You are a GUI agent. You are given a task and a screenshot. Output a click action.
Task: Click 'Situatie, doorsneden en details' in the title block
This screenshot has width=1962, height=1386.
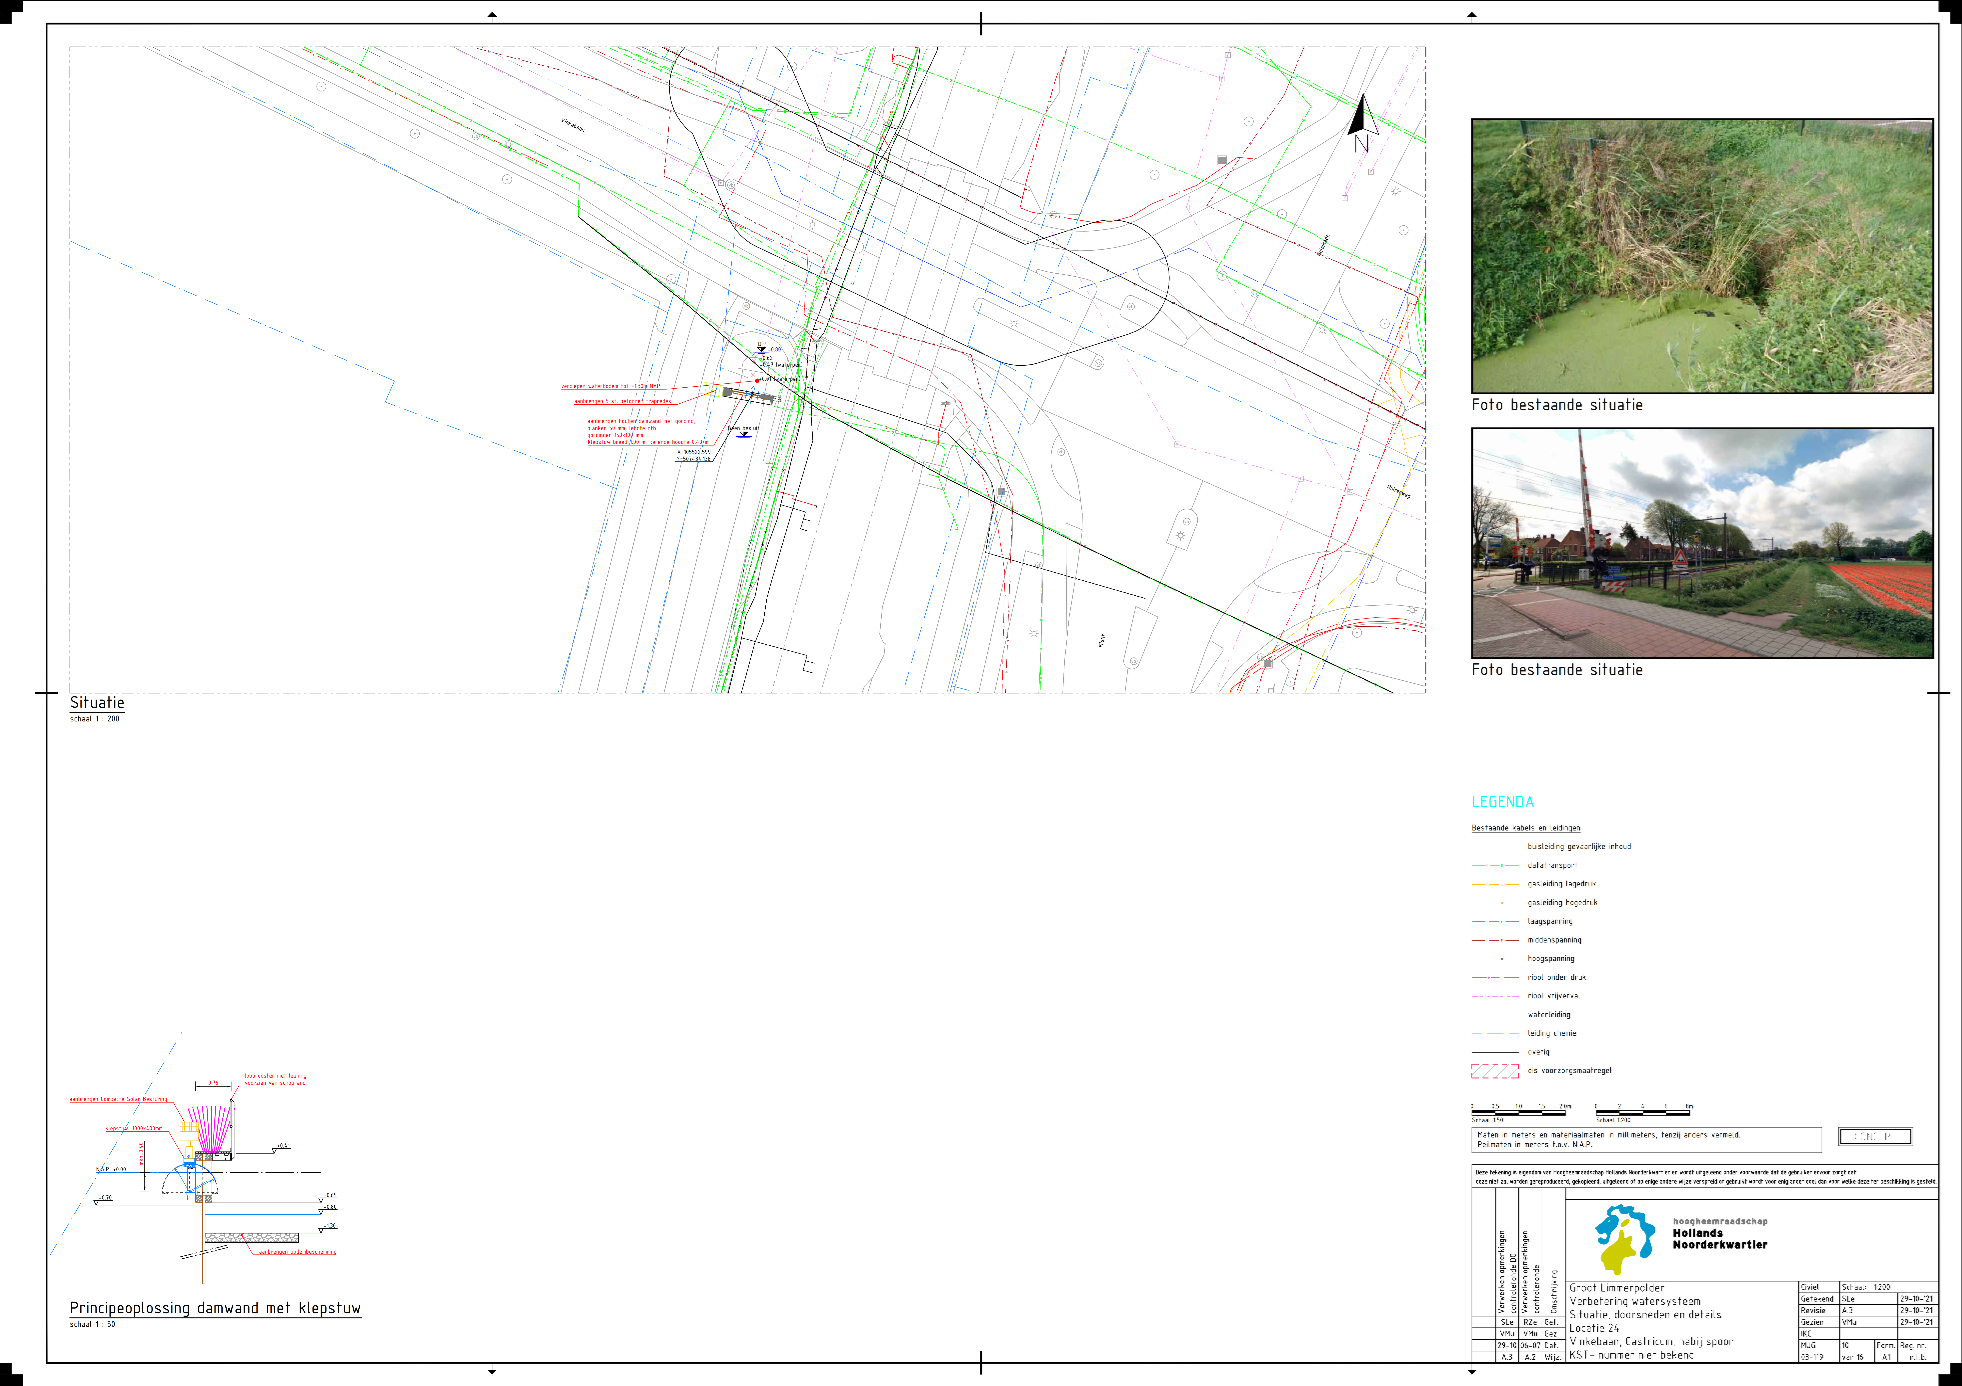coord(1645,1315)
